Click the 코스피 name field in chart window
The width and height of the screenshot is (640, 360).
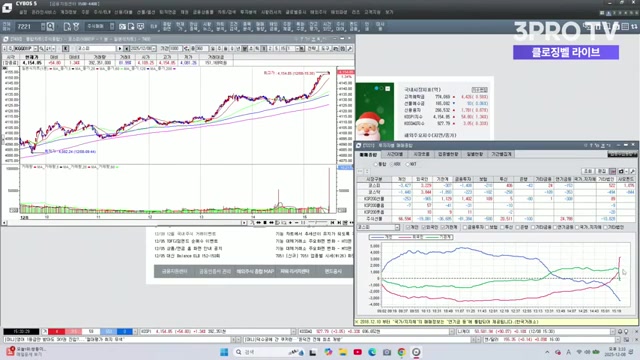pyautogui.click(x=97, y=49)
